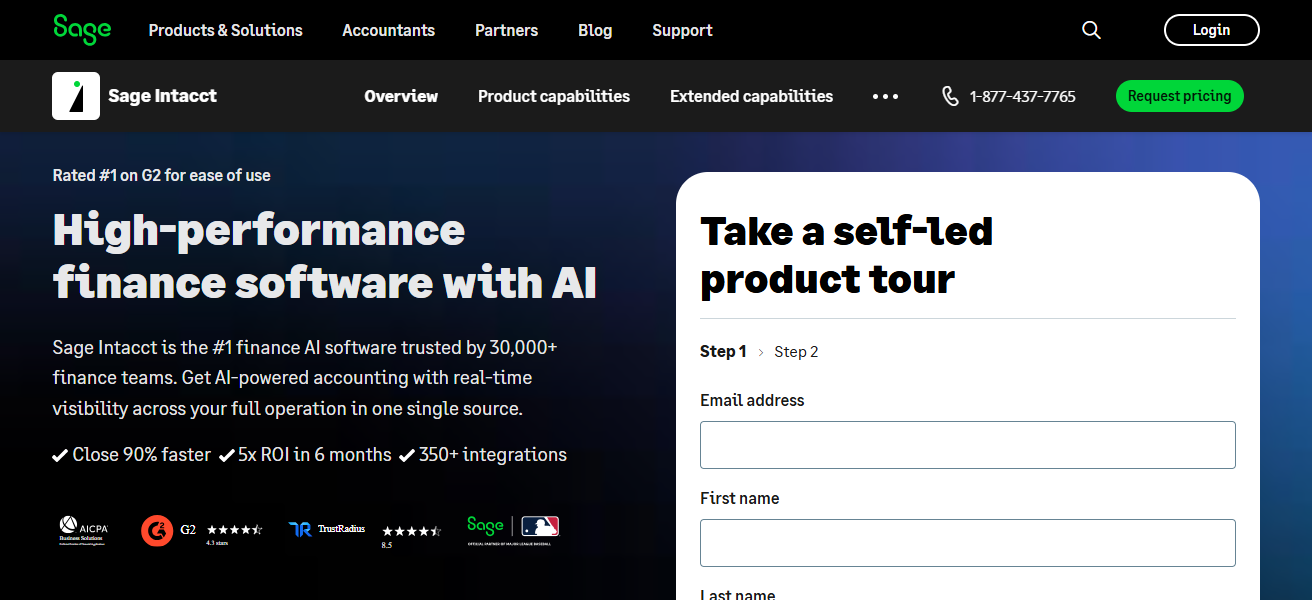Click the Login button
Image resolution: width=1312 pixels, height=600 pixels.
coord(1212,30)
